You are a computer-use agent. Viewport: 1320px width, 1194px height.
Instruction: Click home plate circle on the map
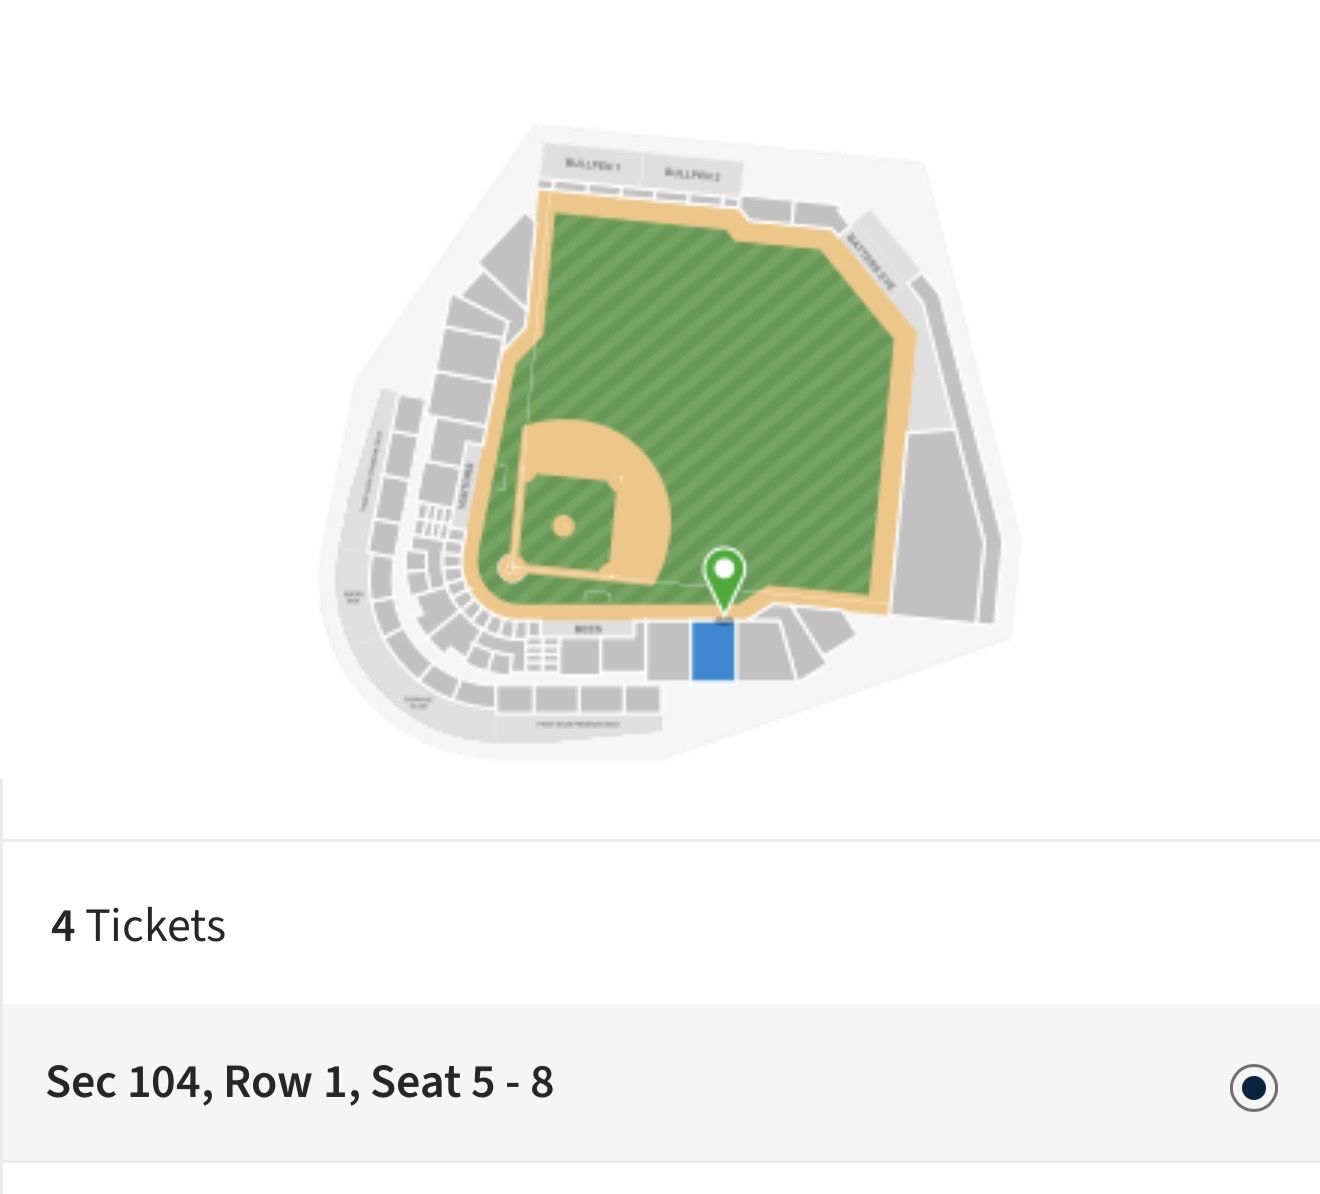(x=511, y=570)
